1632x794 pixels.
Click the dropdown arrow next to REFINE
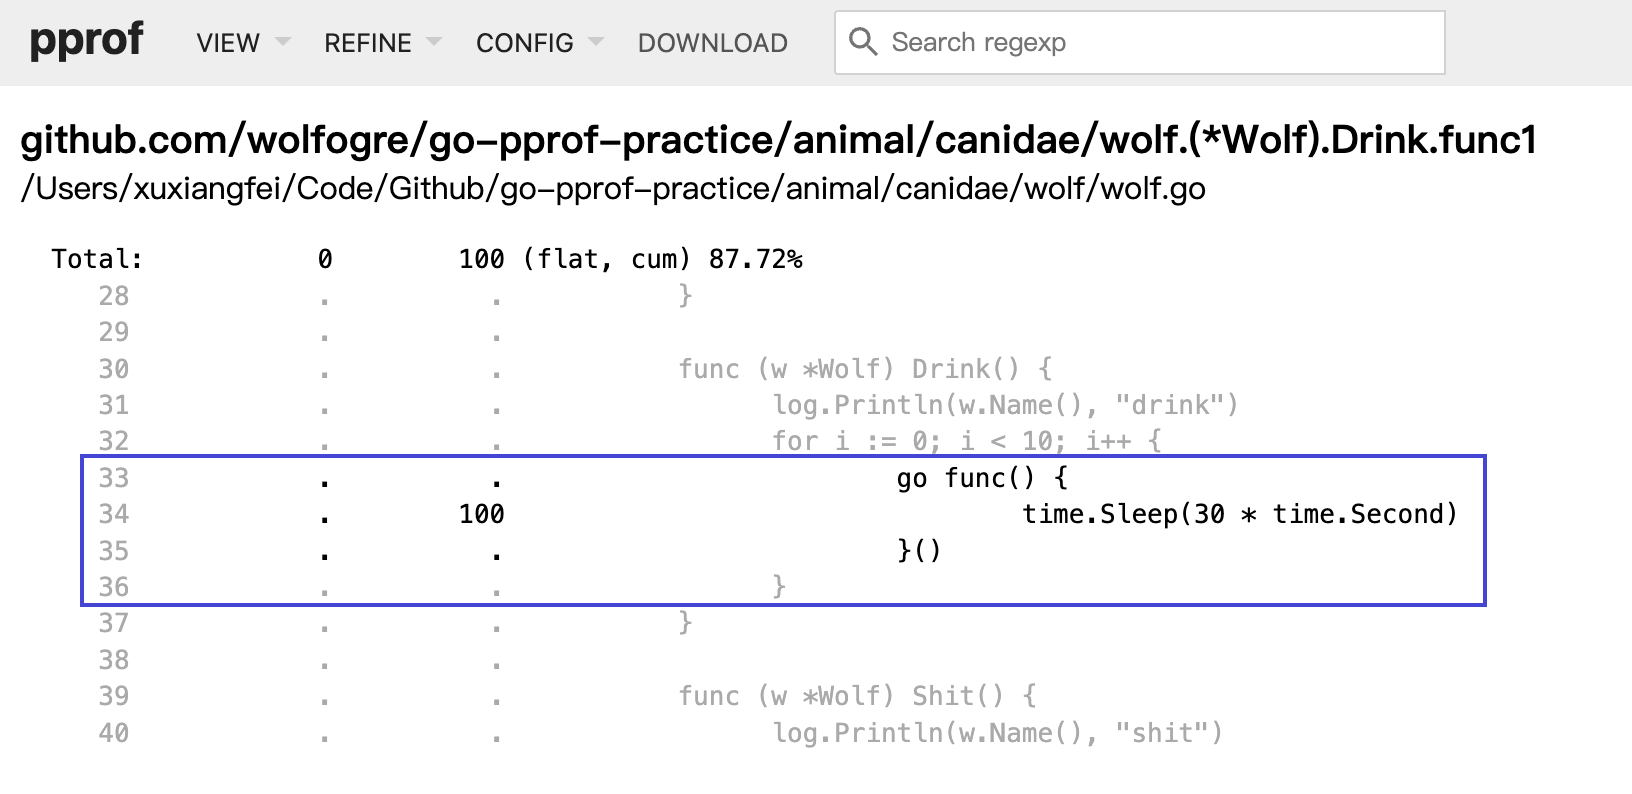point(434,42)
